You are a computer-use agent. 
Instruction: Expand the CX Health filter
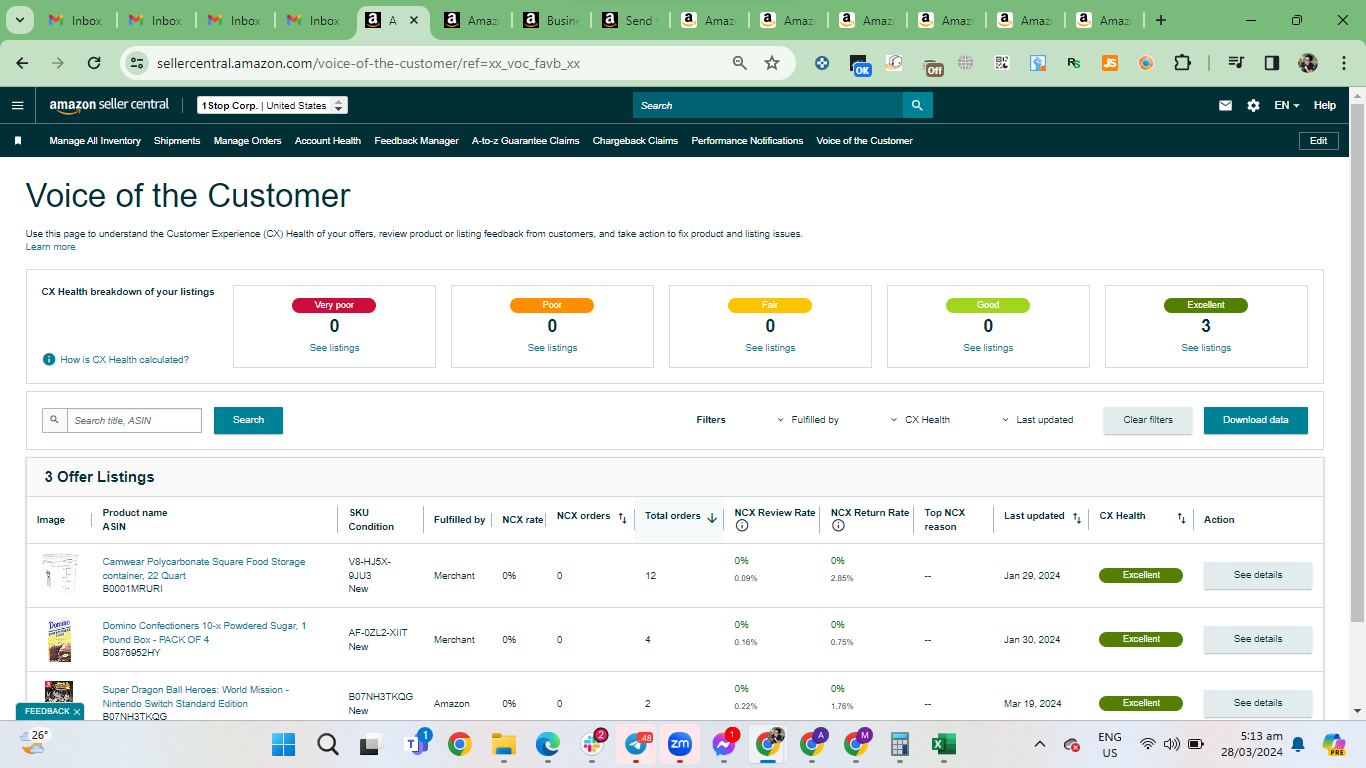click(x=920, y=420)
